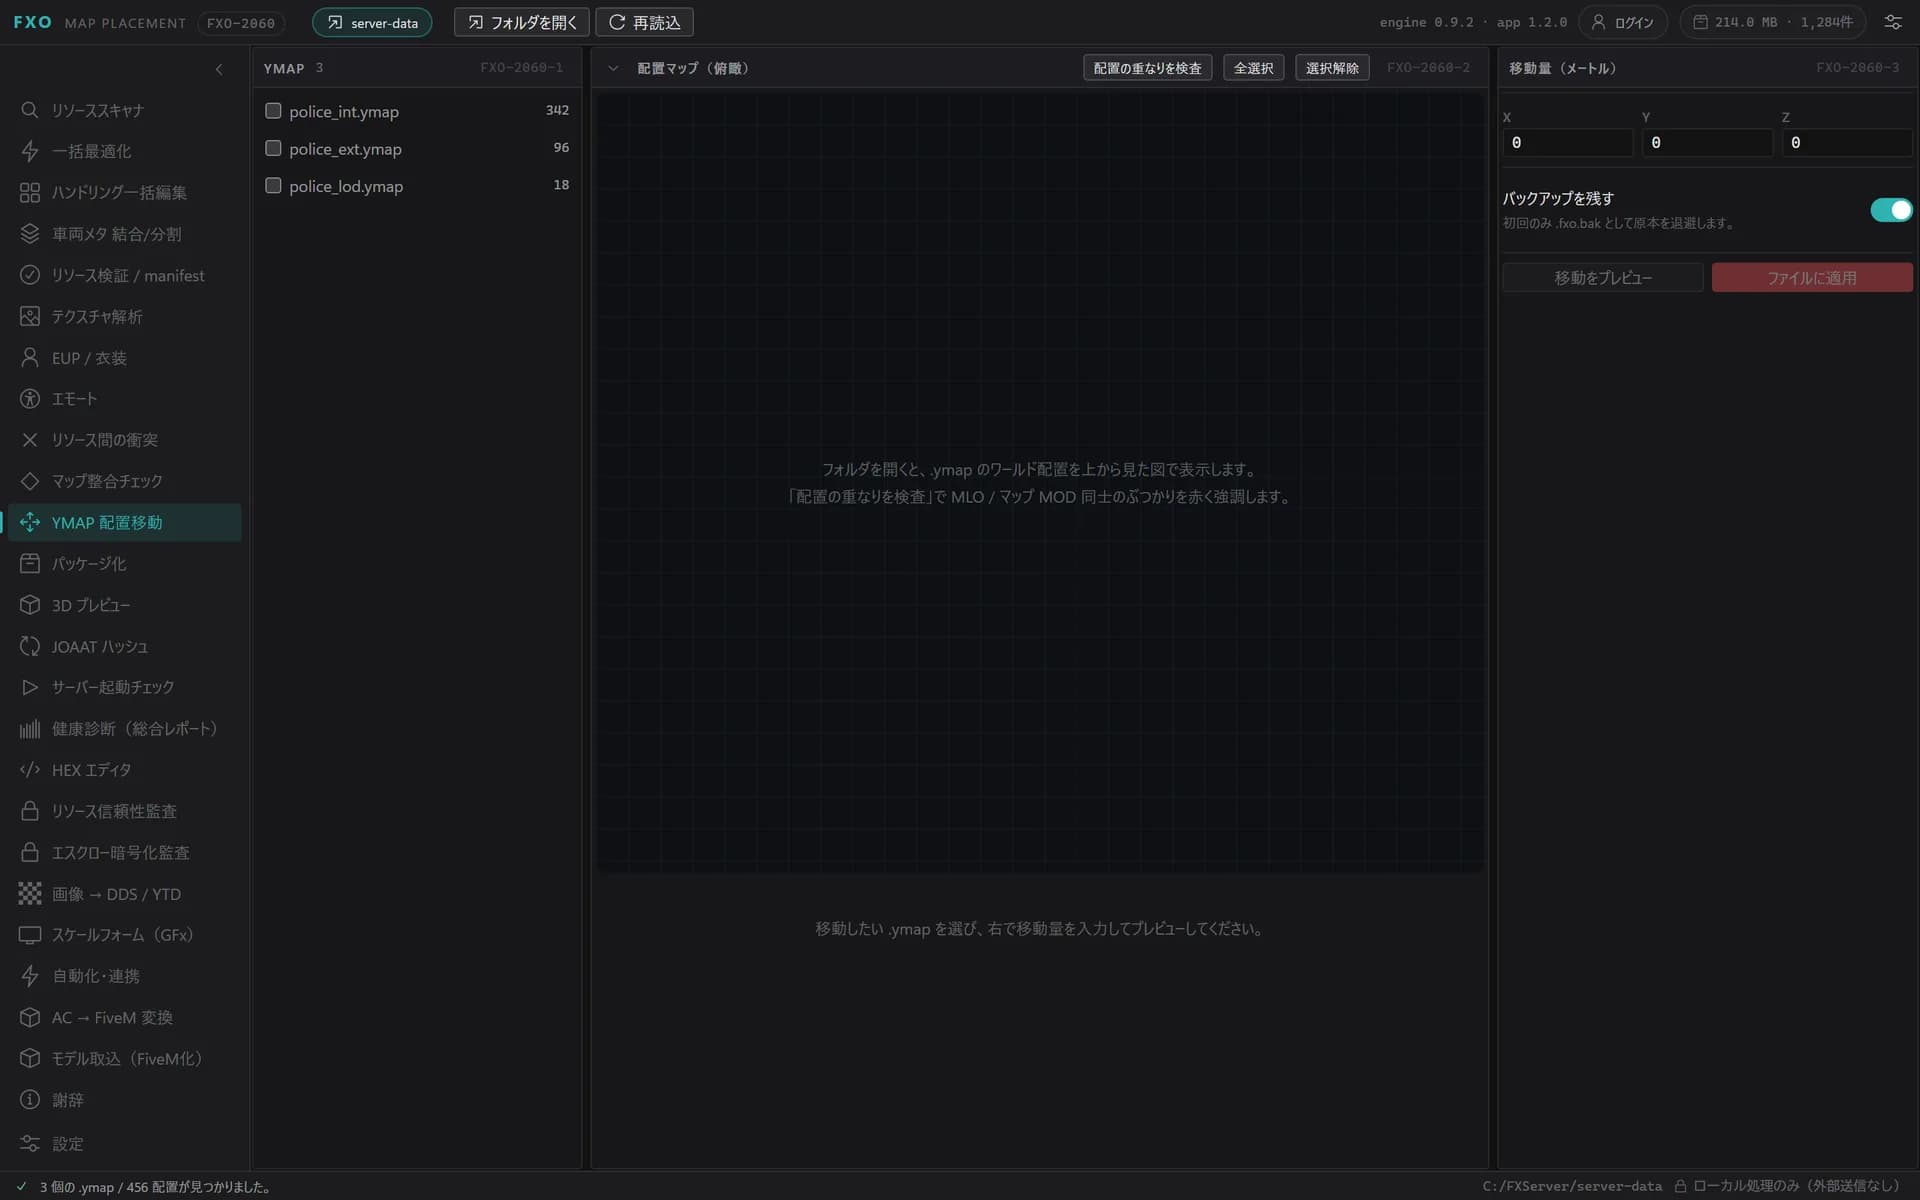The height and width of the screenshot is (1200, 1920).
Task: Click the エスクロー暗号化監査 lock icon
Action: click(30, 852)
